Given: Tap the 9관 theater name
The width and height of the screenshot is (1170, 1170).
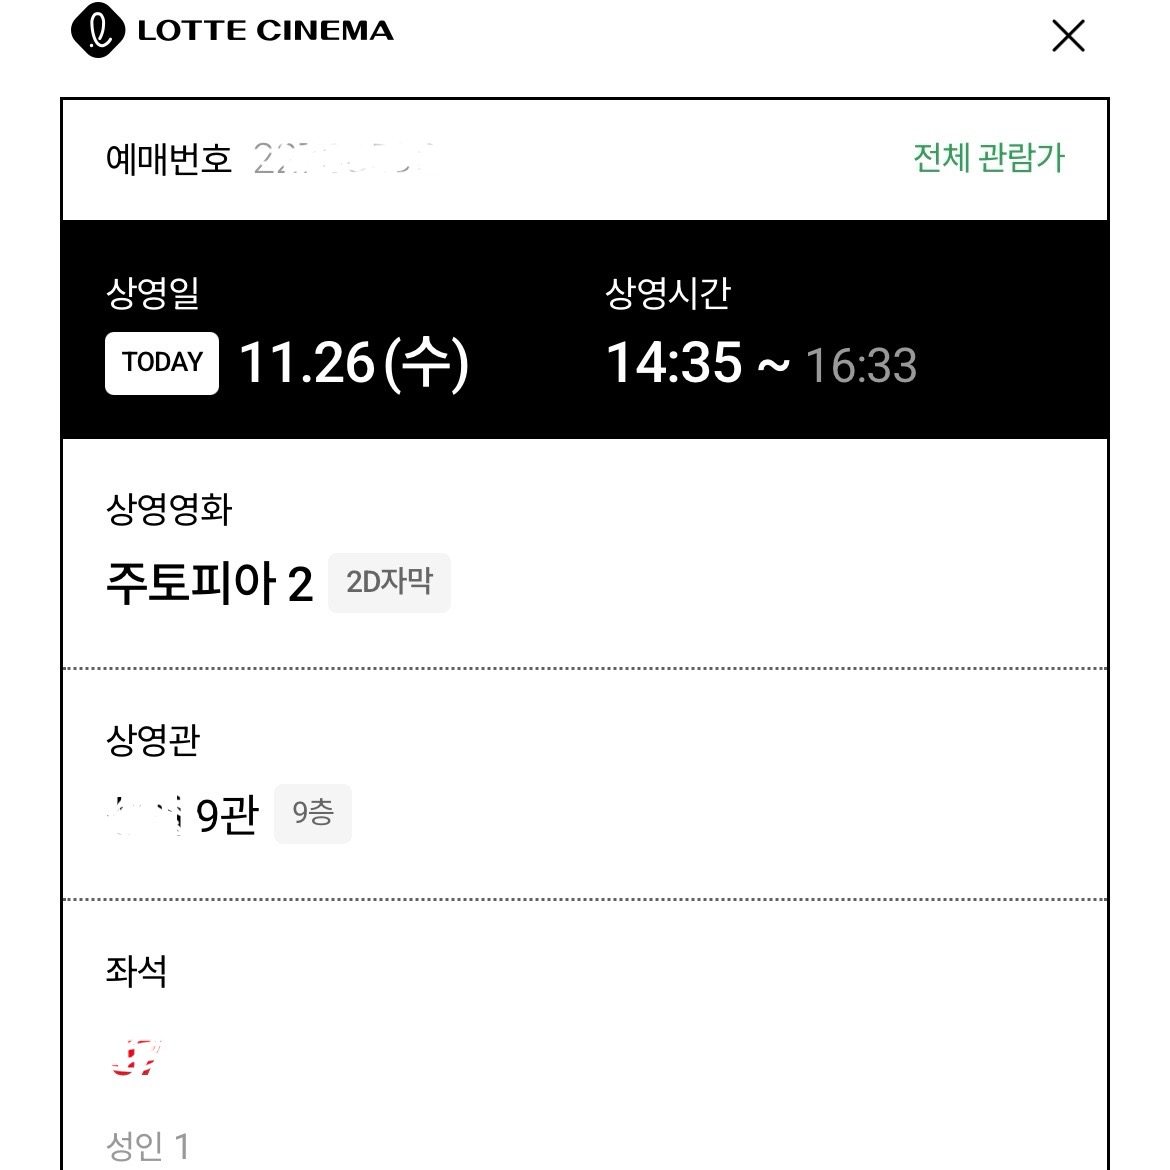Looking at the screenshot, I should (x=227, y=815).
